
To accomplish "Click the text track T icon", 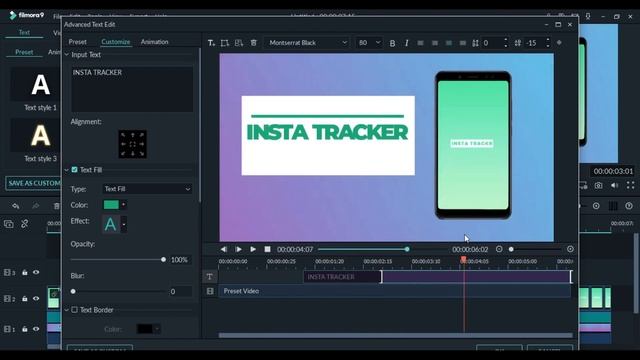I will (210, 277).
